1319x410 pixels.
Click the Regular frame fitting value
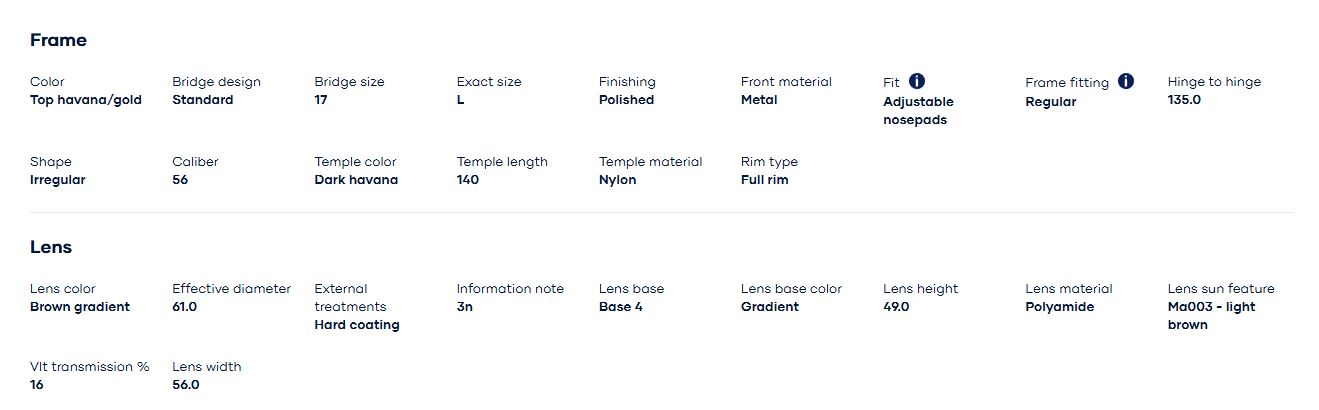pos(1050,102)
